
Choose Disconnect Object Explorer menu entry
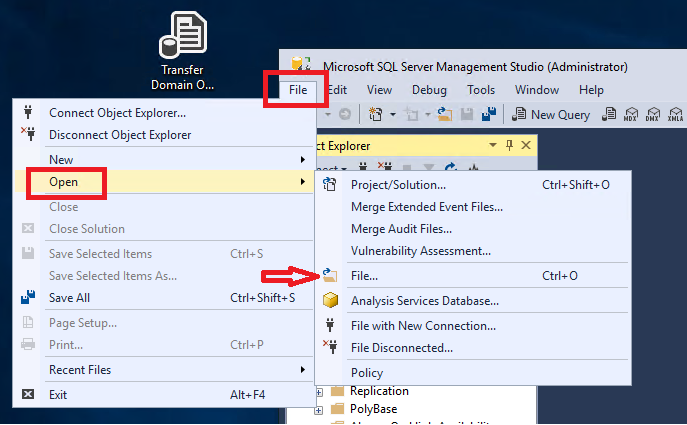pos(164,135)
